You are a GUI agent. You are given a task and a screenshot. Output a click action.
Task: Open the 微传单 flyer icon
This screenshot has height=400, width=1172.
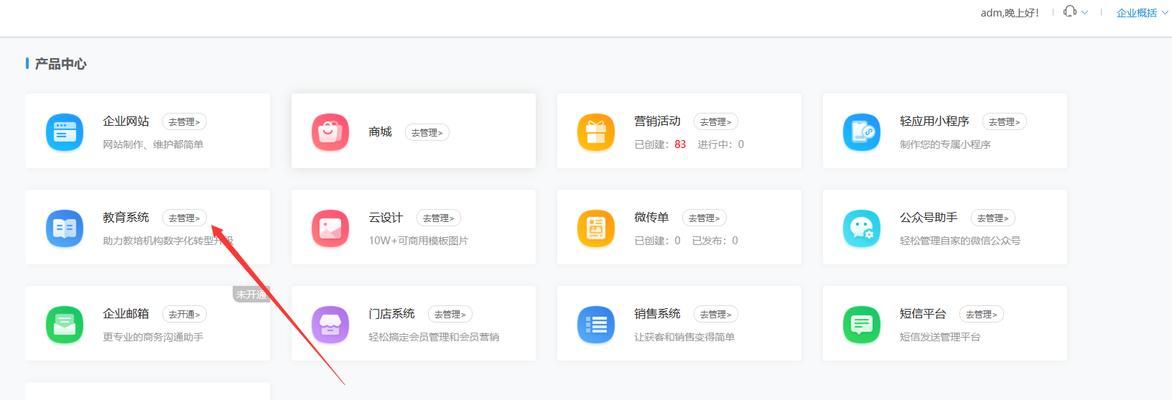pyautogui.click(x=596, y=228)
